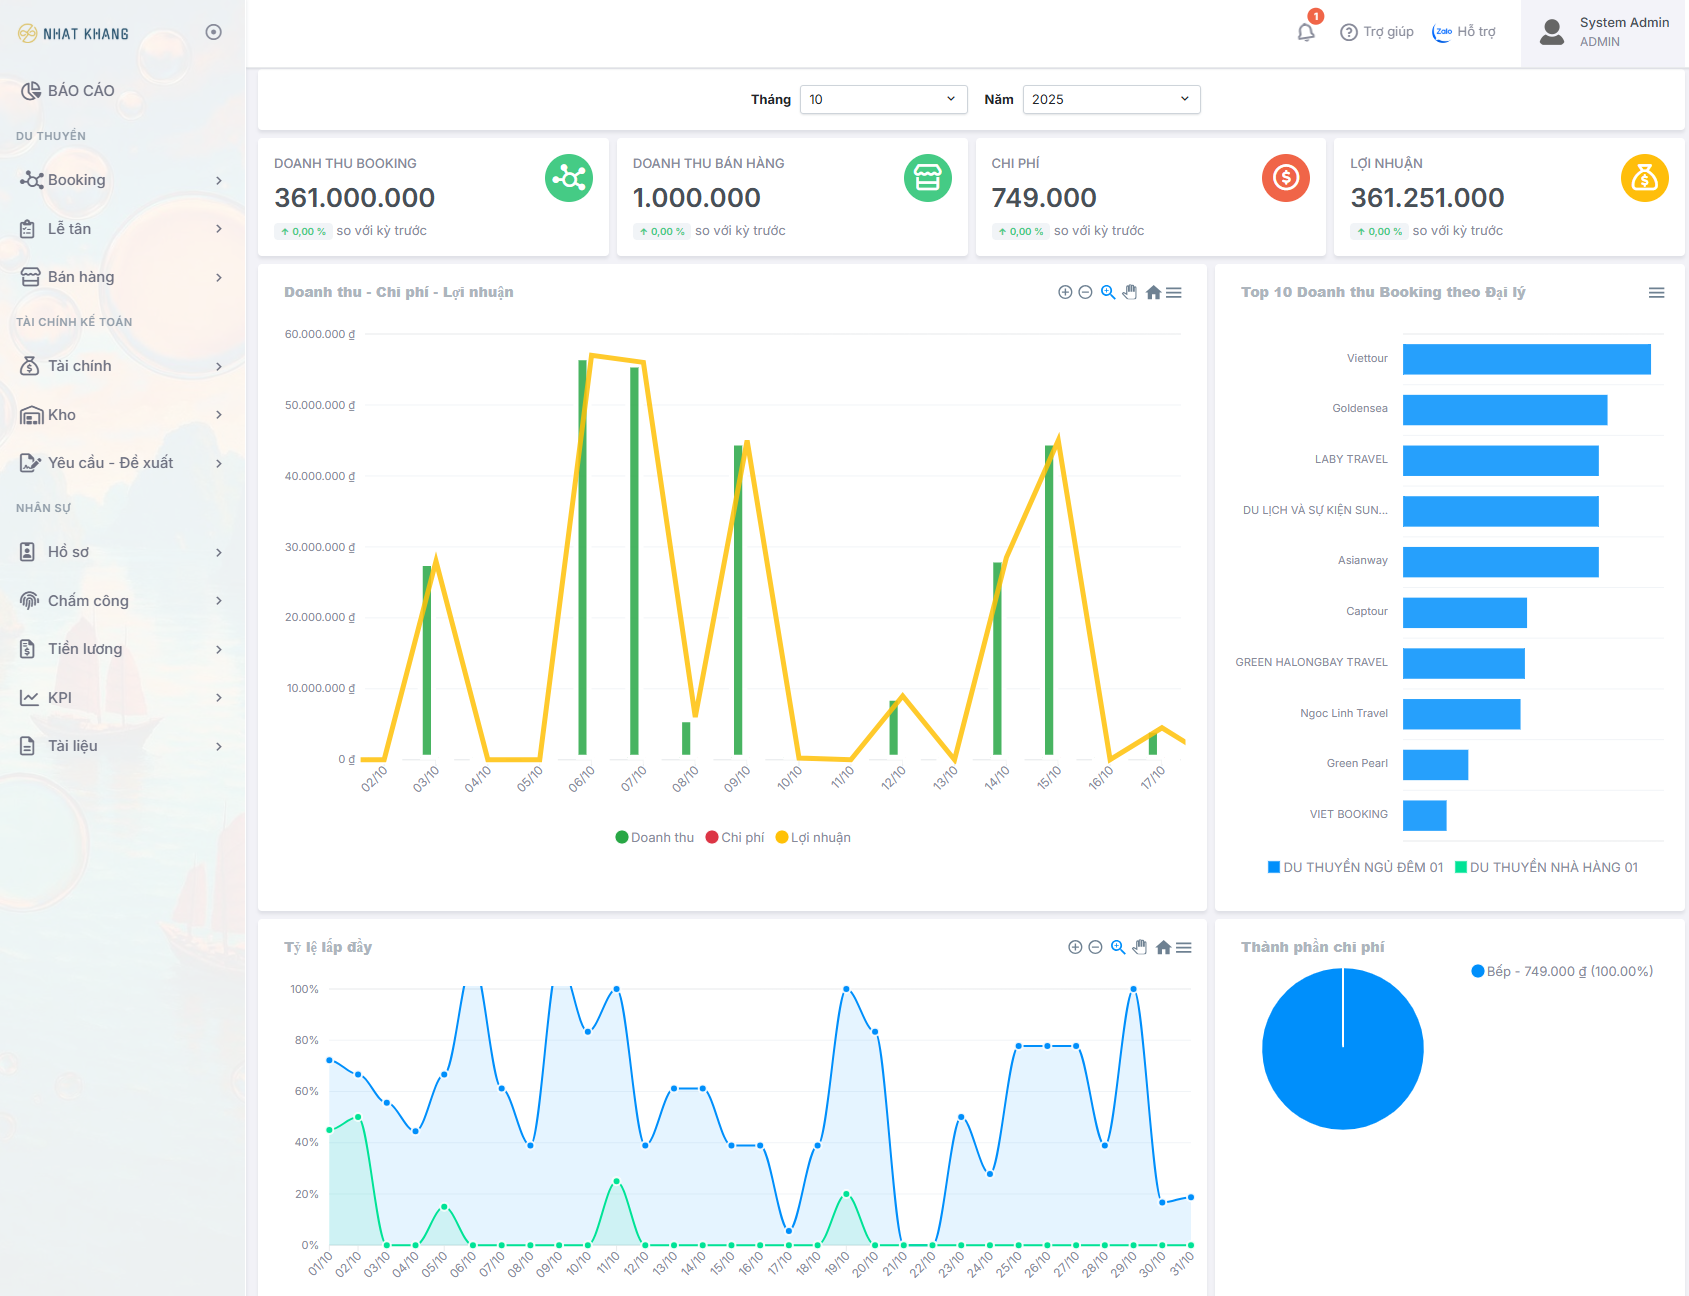
Task: Open the Top 10 Booking chart menu
Action: pos(1656,292)
